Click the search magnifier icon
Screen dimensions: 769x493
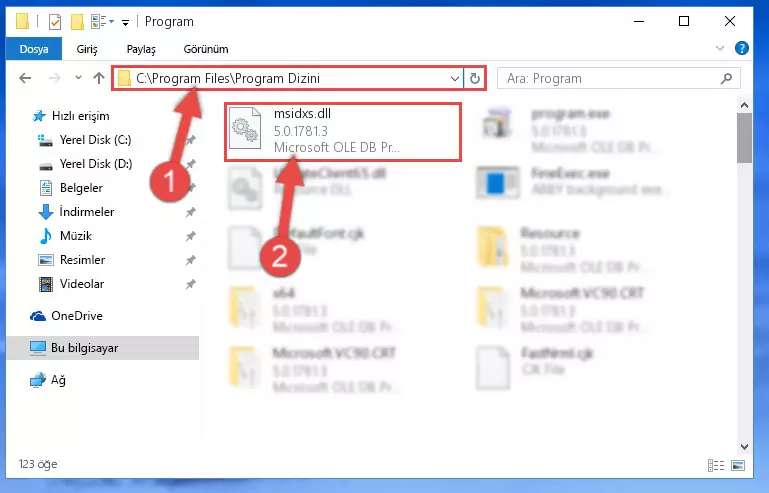pos(726,78)
